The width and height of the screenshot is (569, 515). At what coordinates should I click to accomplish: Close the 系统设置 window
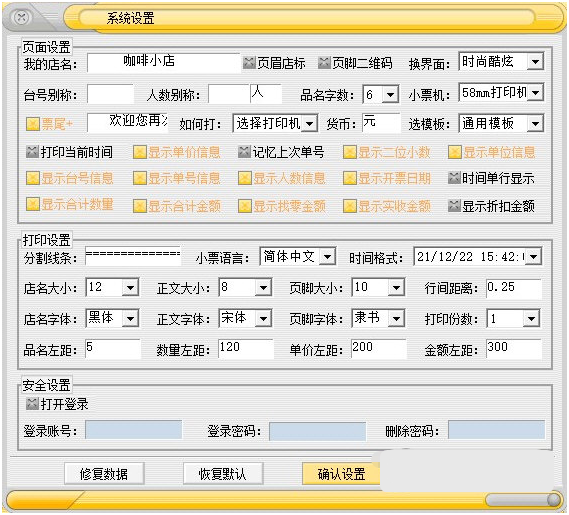[22, 17]
